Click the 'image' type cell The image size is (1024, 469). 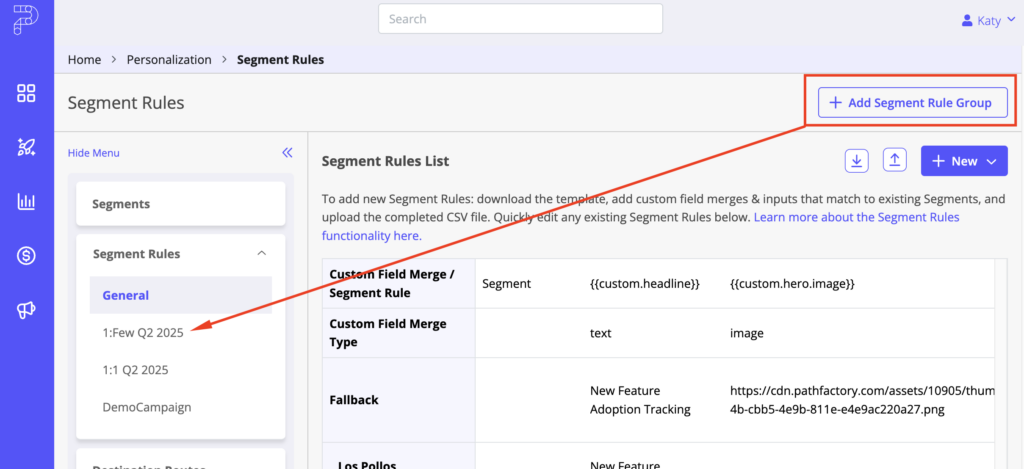746,333
